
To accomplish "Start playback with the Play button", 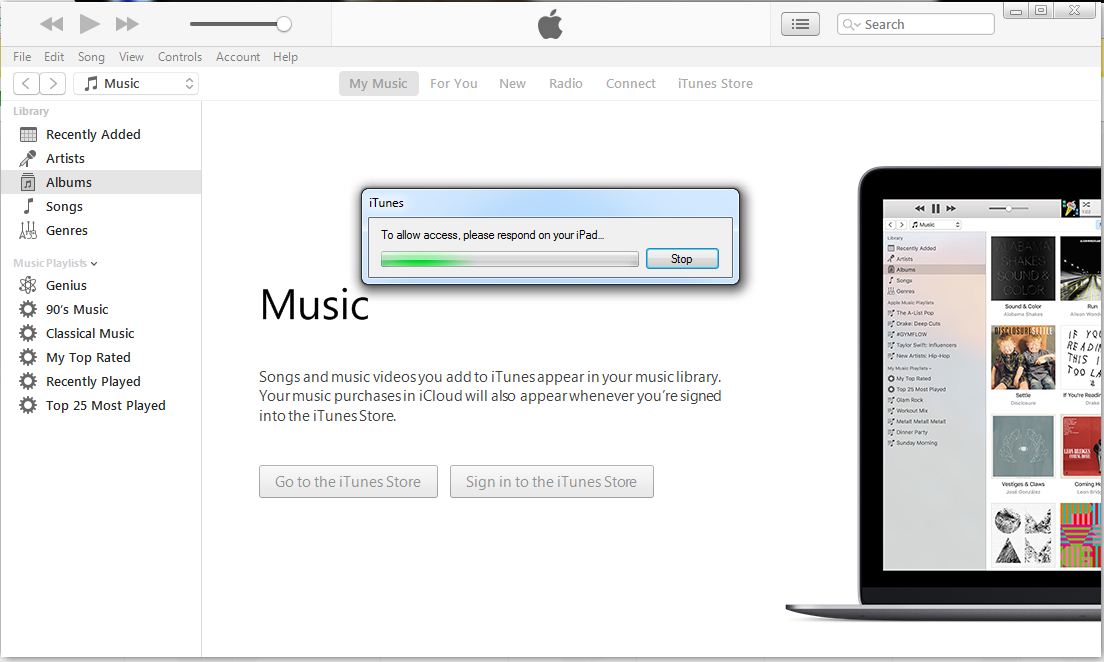I will click(89, 24).
